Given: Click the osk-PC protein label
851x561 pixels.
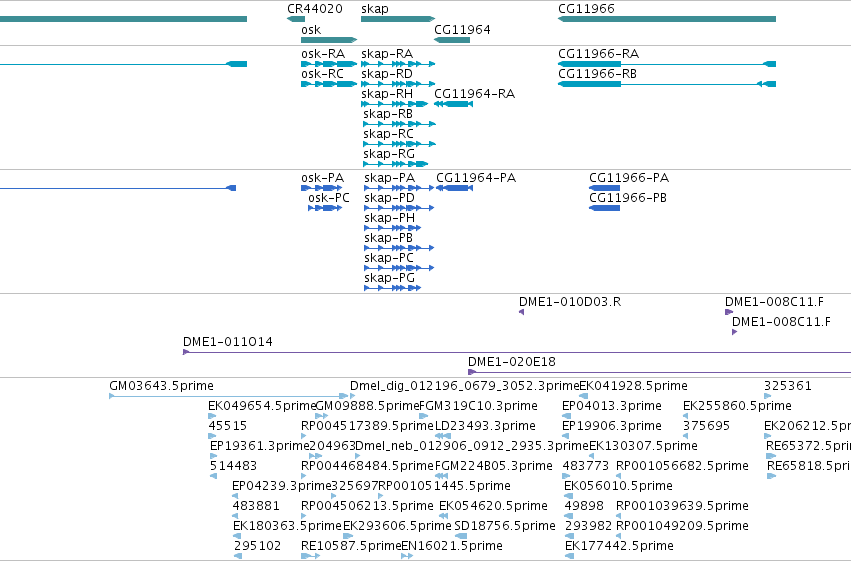Looking at the screenshot, I should click(x=329, y=198).
